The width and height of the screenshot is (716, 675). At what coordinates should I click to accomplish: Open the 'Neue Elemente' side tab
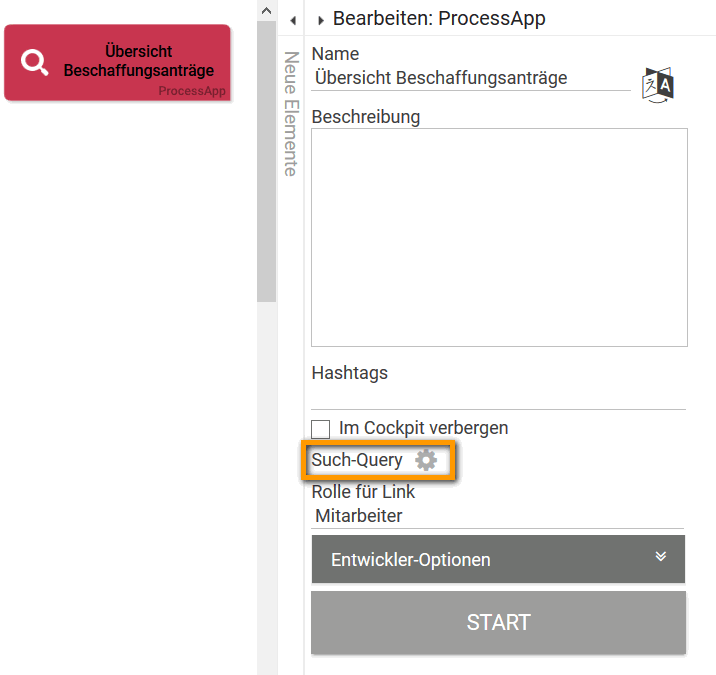[x=291, y=113]
